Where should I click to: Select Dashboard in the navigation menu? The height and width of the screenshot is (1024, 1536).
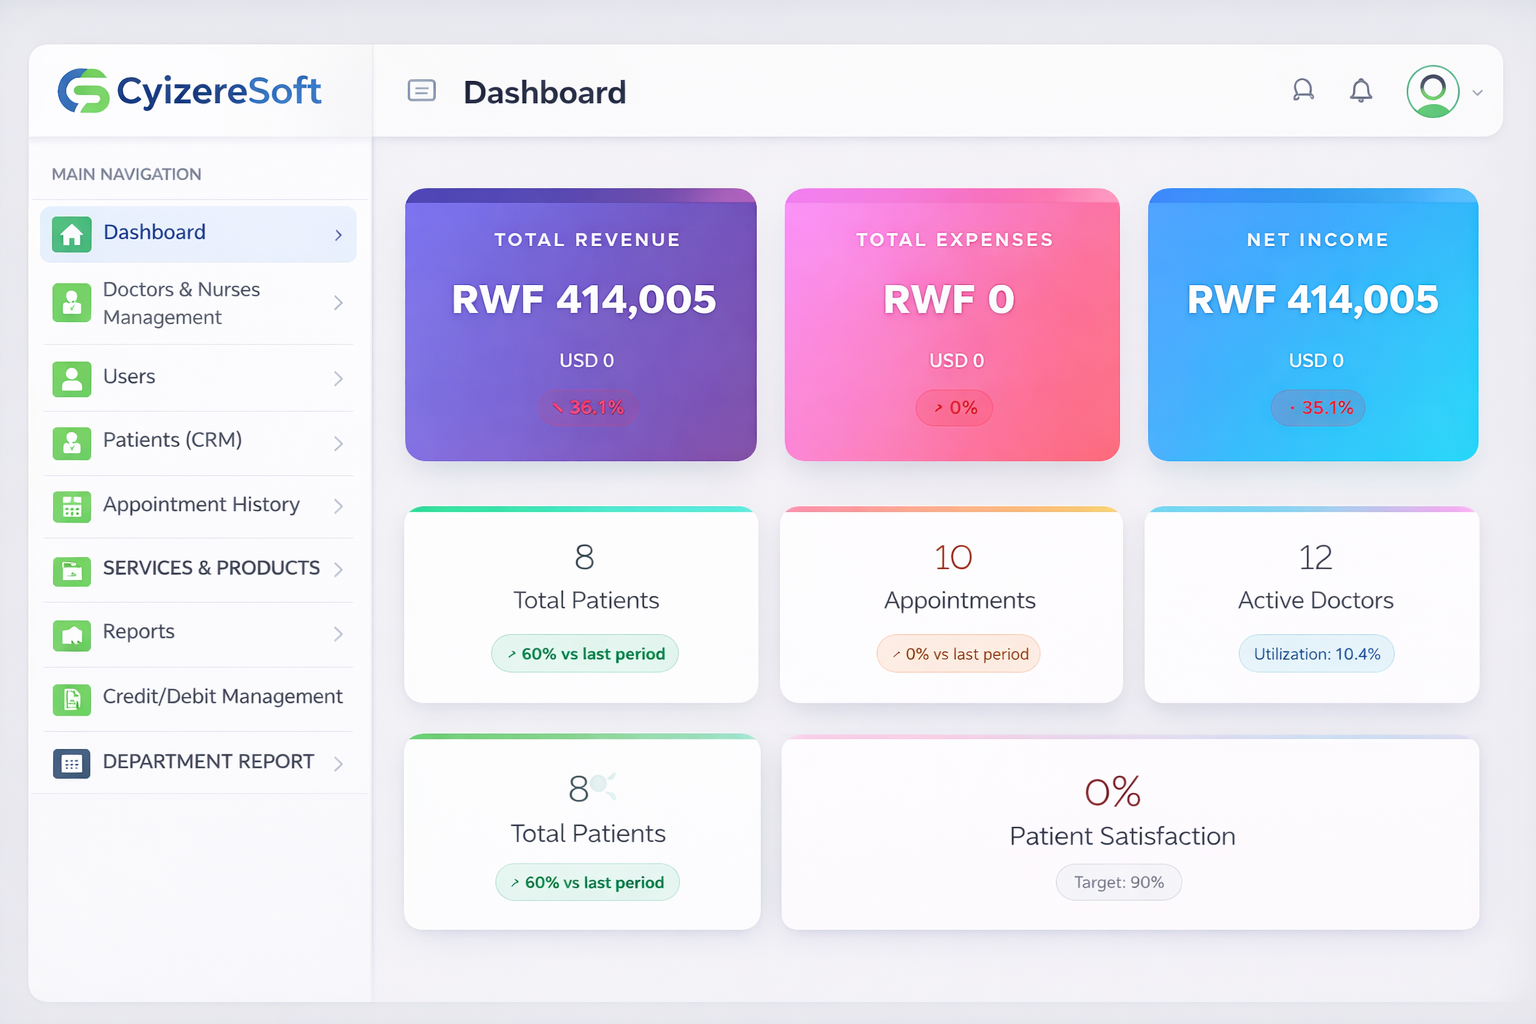click(x=155, y=232)
